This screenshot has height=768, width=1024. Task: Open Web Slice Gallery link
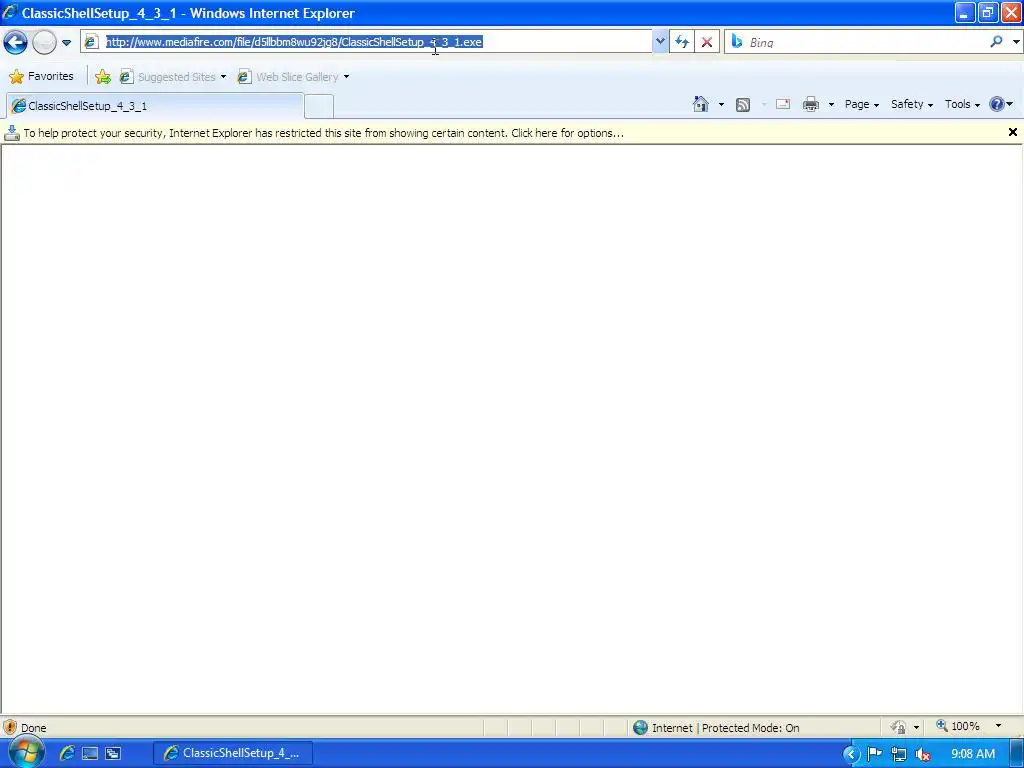point(288,76)
